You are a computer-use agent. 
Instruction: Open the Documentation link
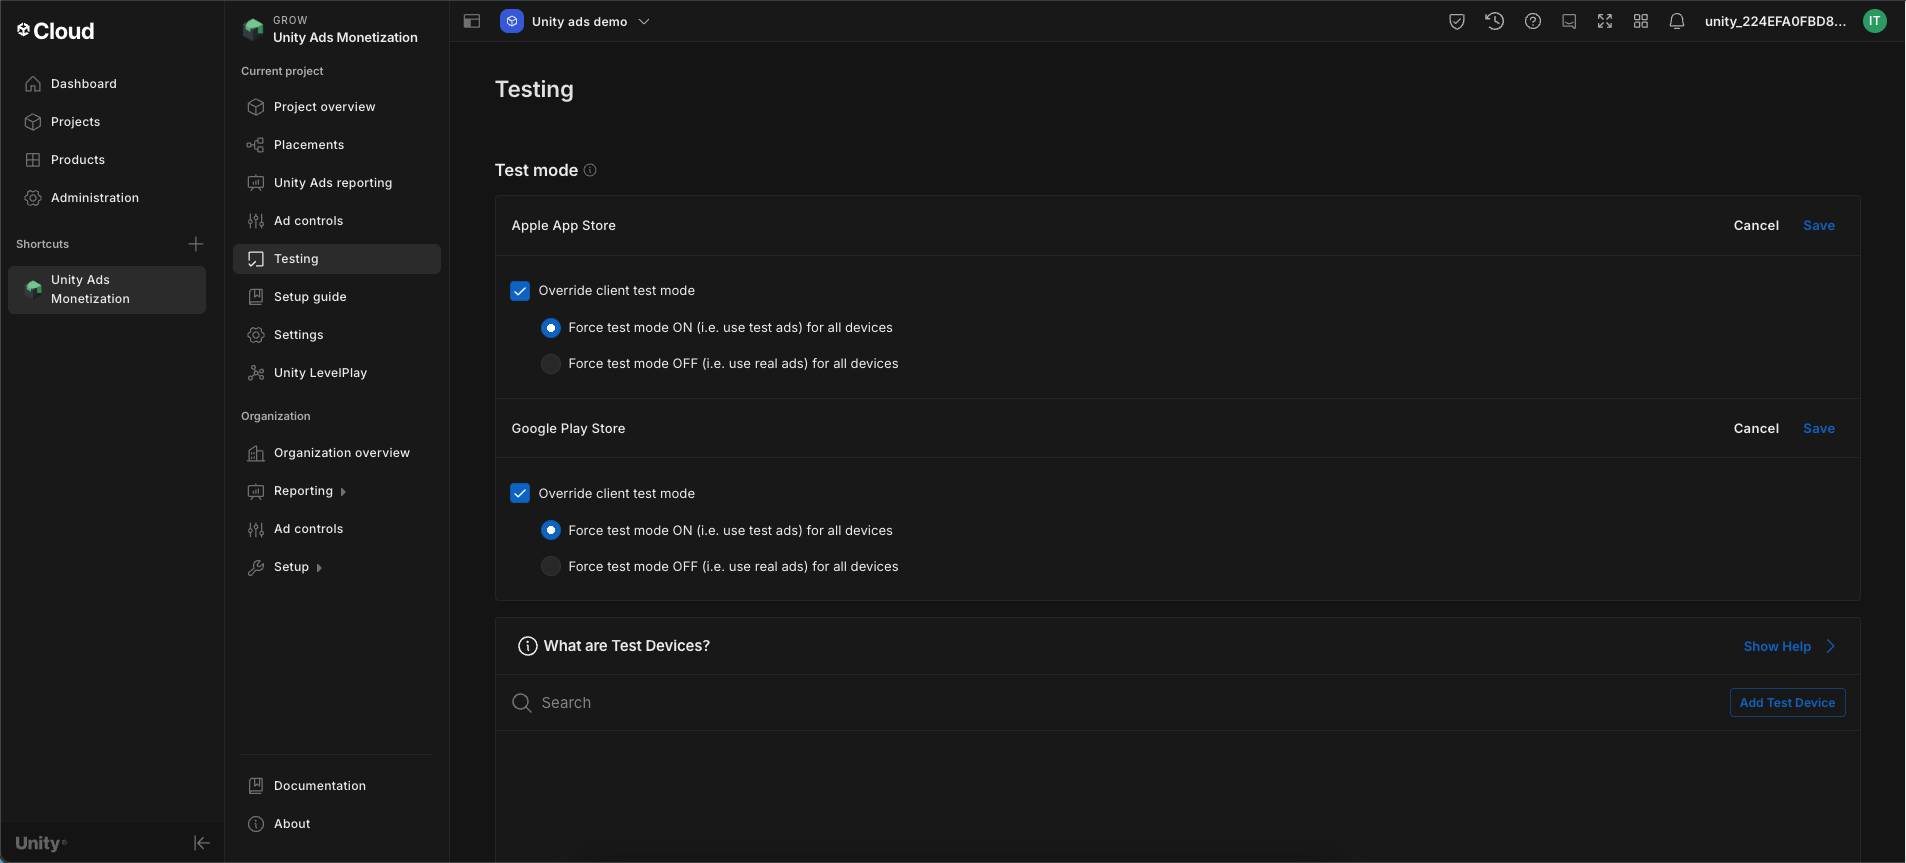click(x=337, y=786)
